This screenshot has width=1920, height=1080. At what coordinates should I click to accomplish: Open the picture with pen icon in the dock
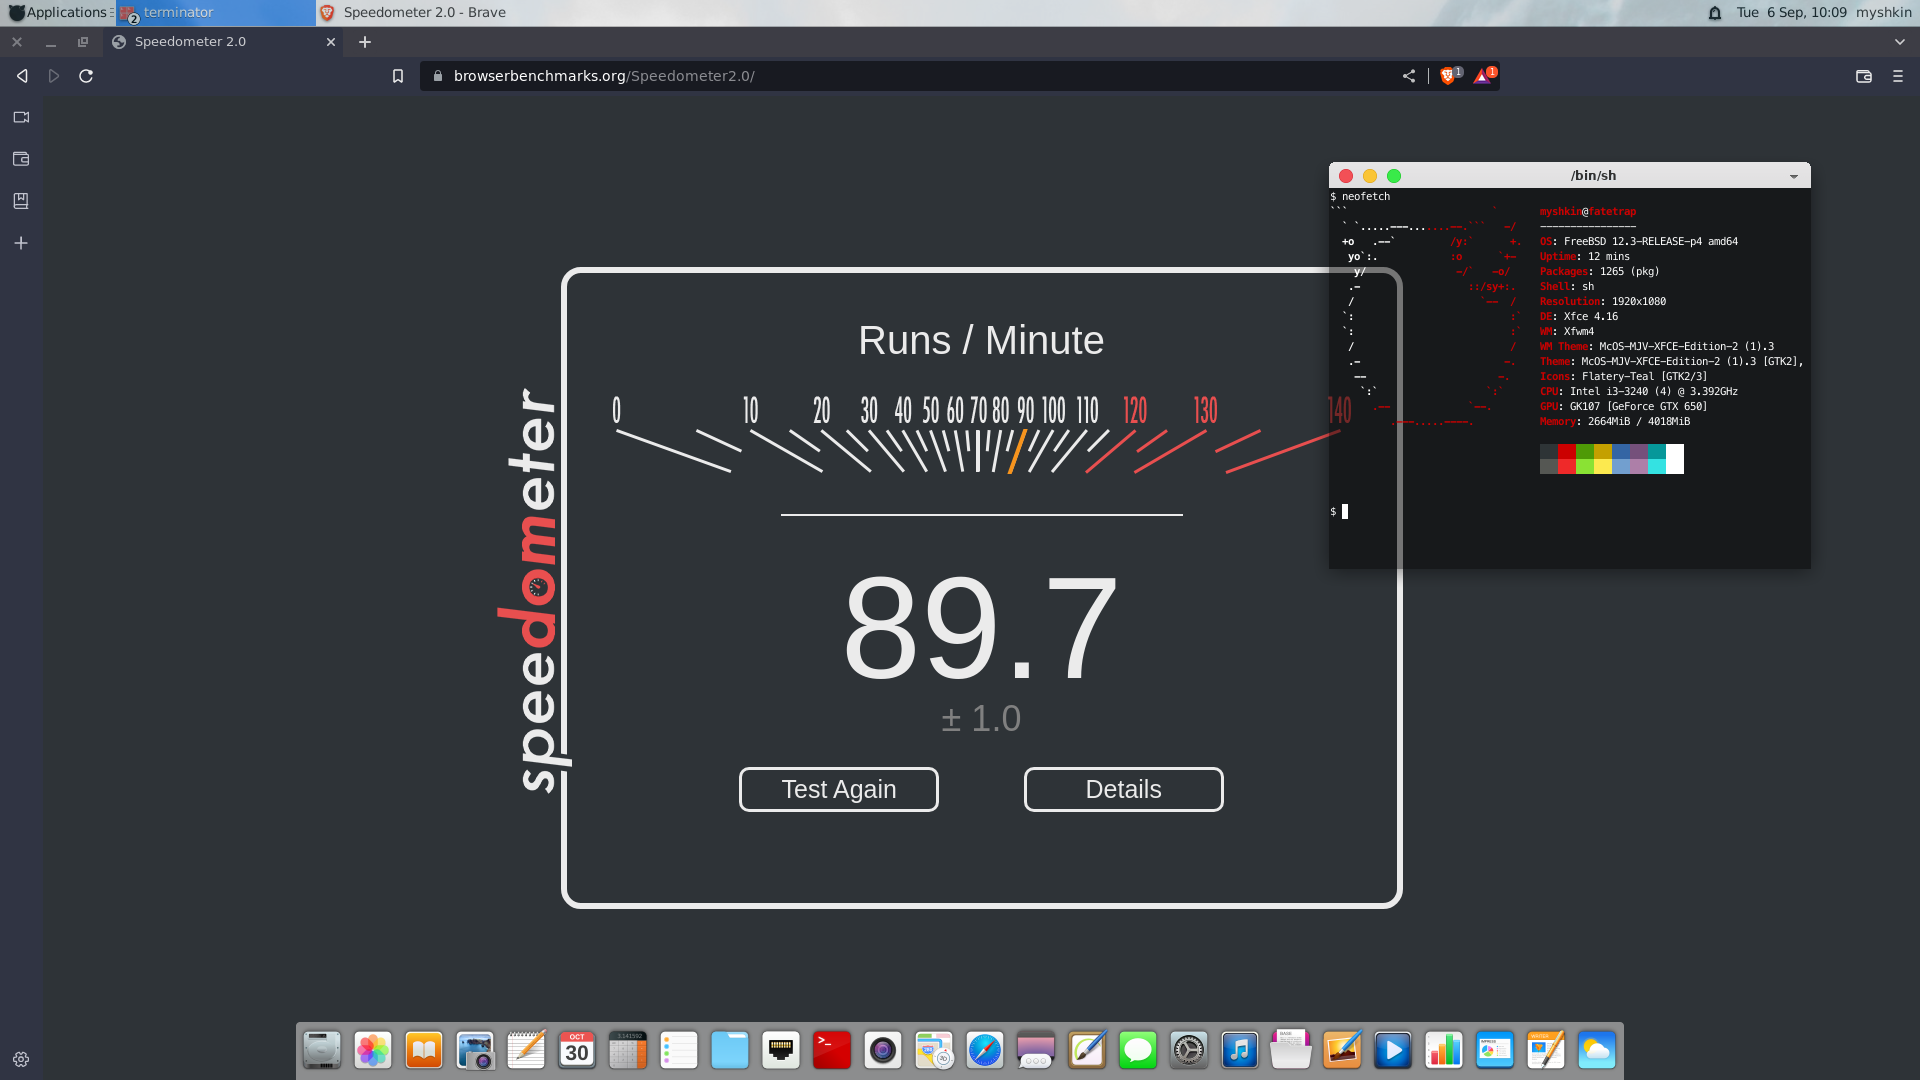click(x=1342, y=1050)
